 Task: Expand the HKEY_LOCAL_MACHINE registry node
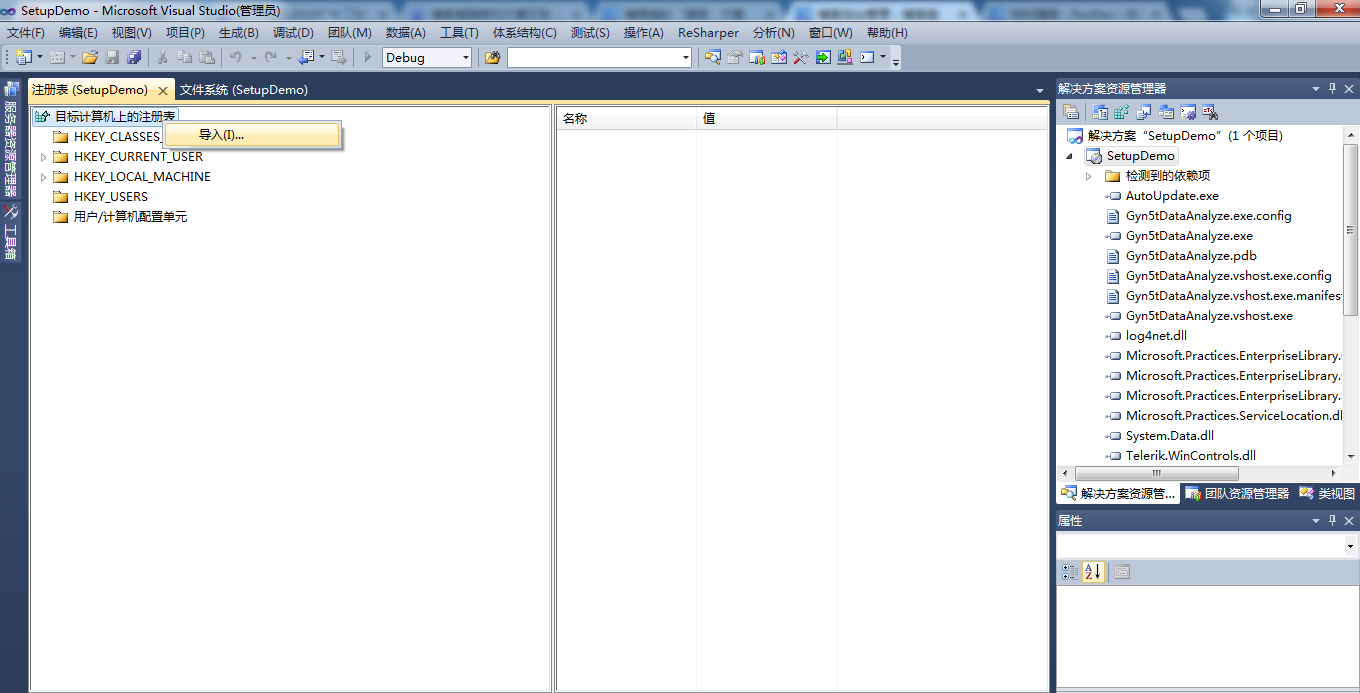point(43,177)
